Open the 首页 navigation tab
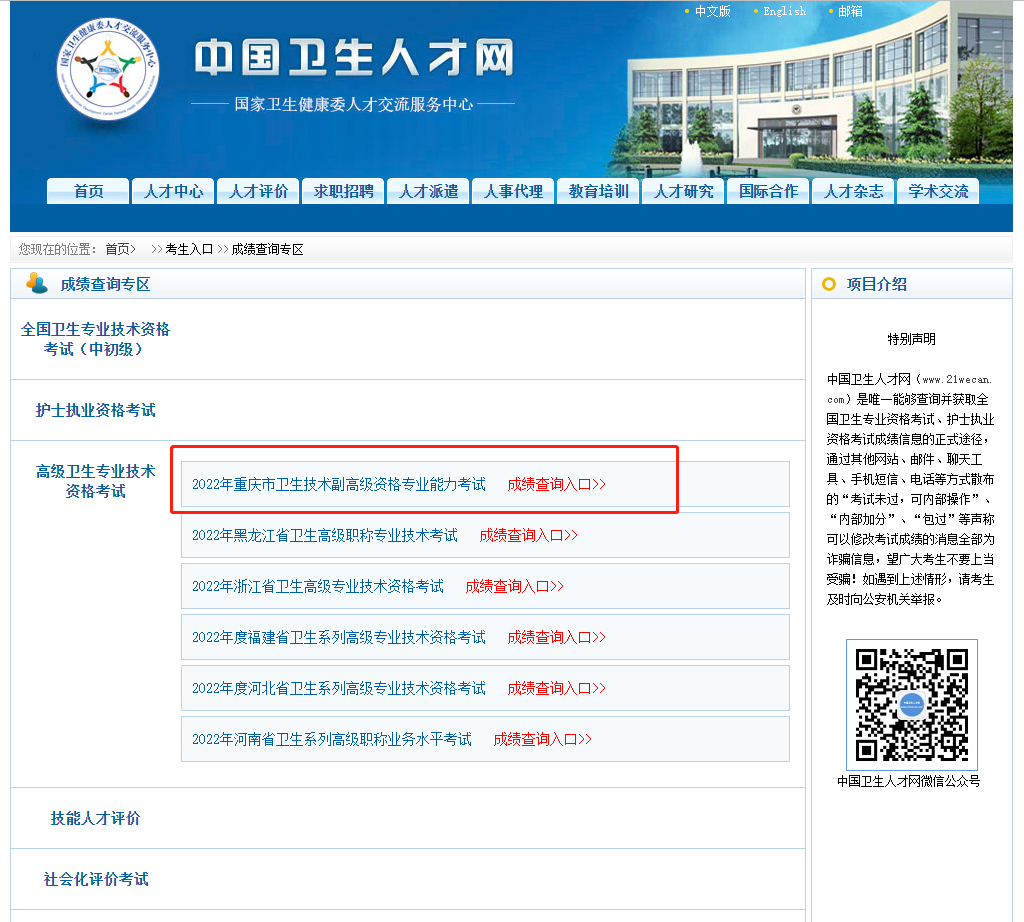Screen dimensions: 1024x922 click(x=88, y=191)
